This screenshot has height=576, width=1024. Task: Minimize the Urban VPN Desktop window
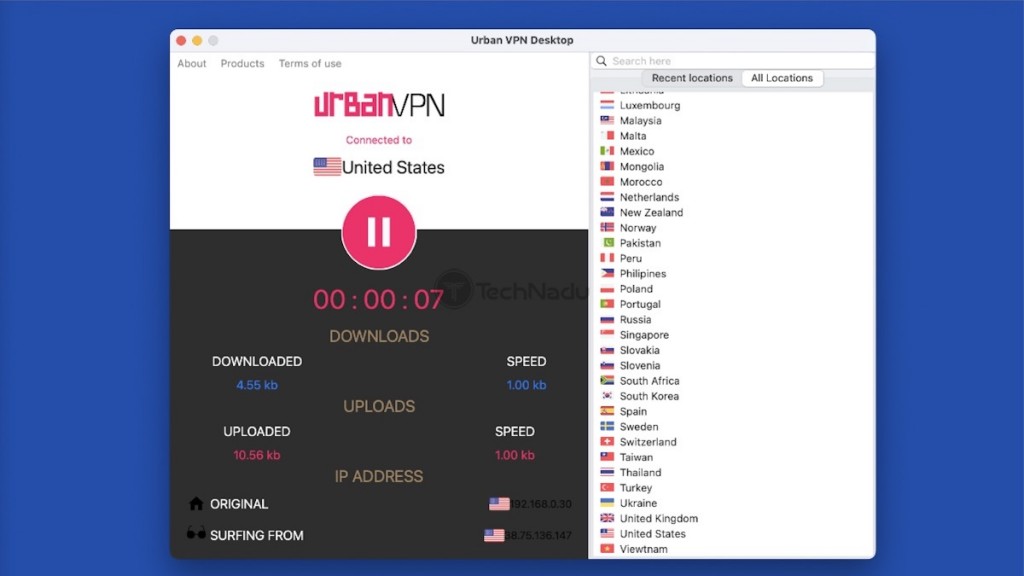pyautogui.click(x=197, y=40)
